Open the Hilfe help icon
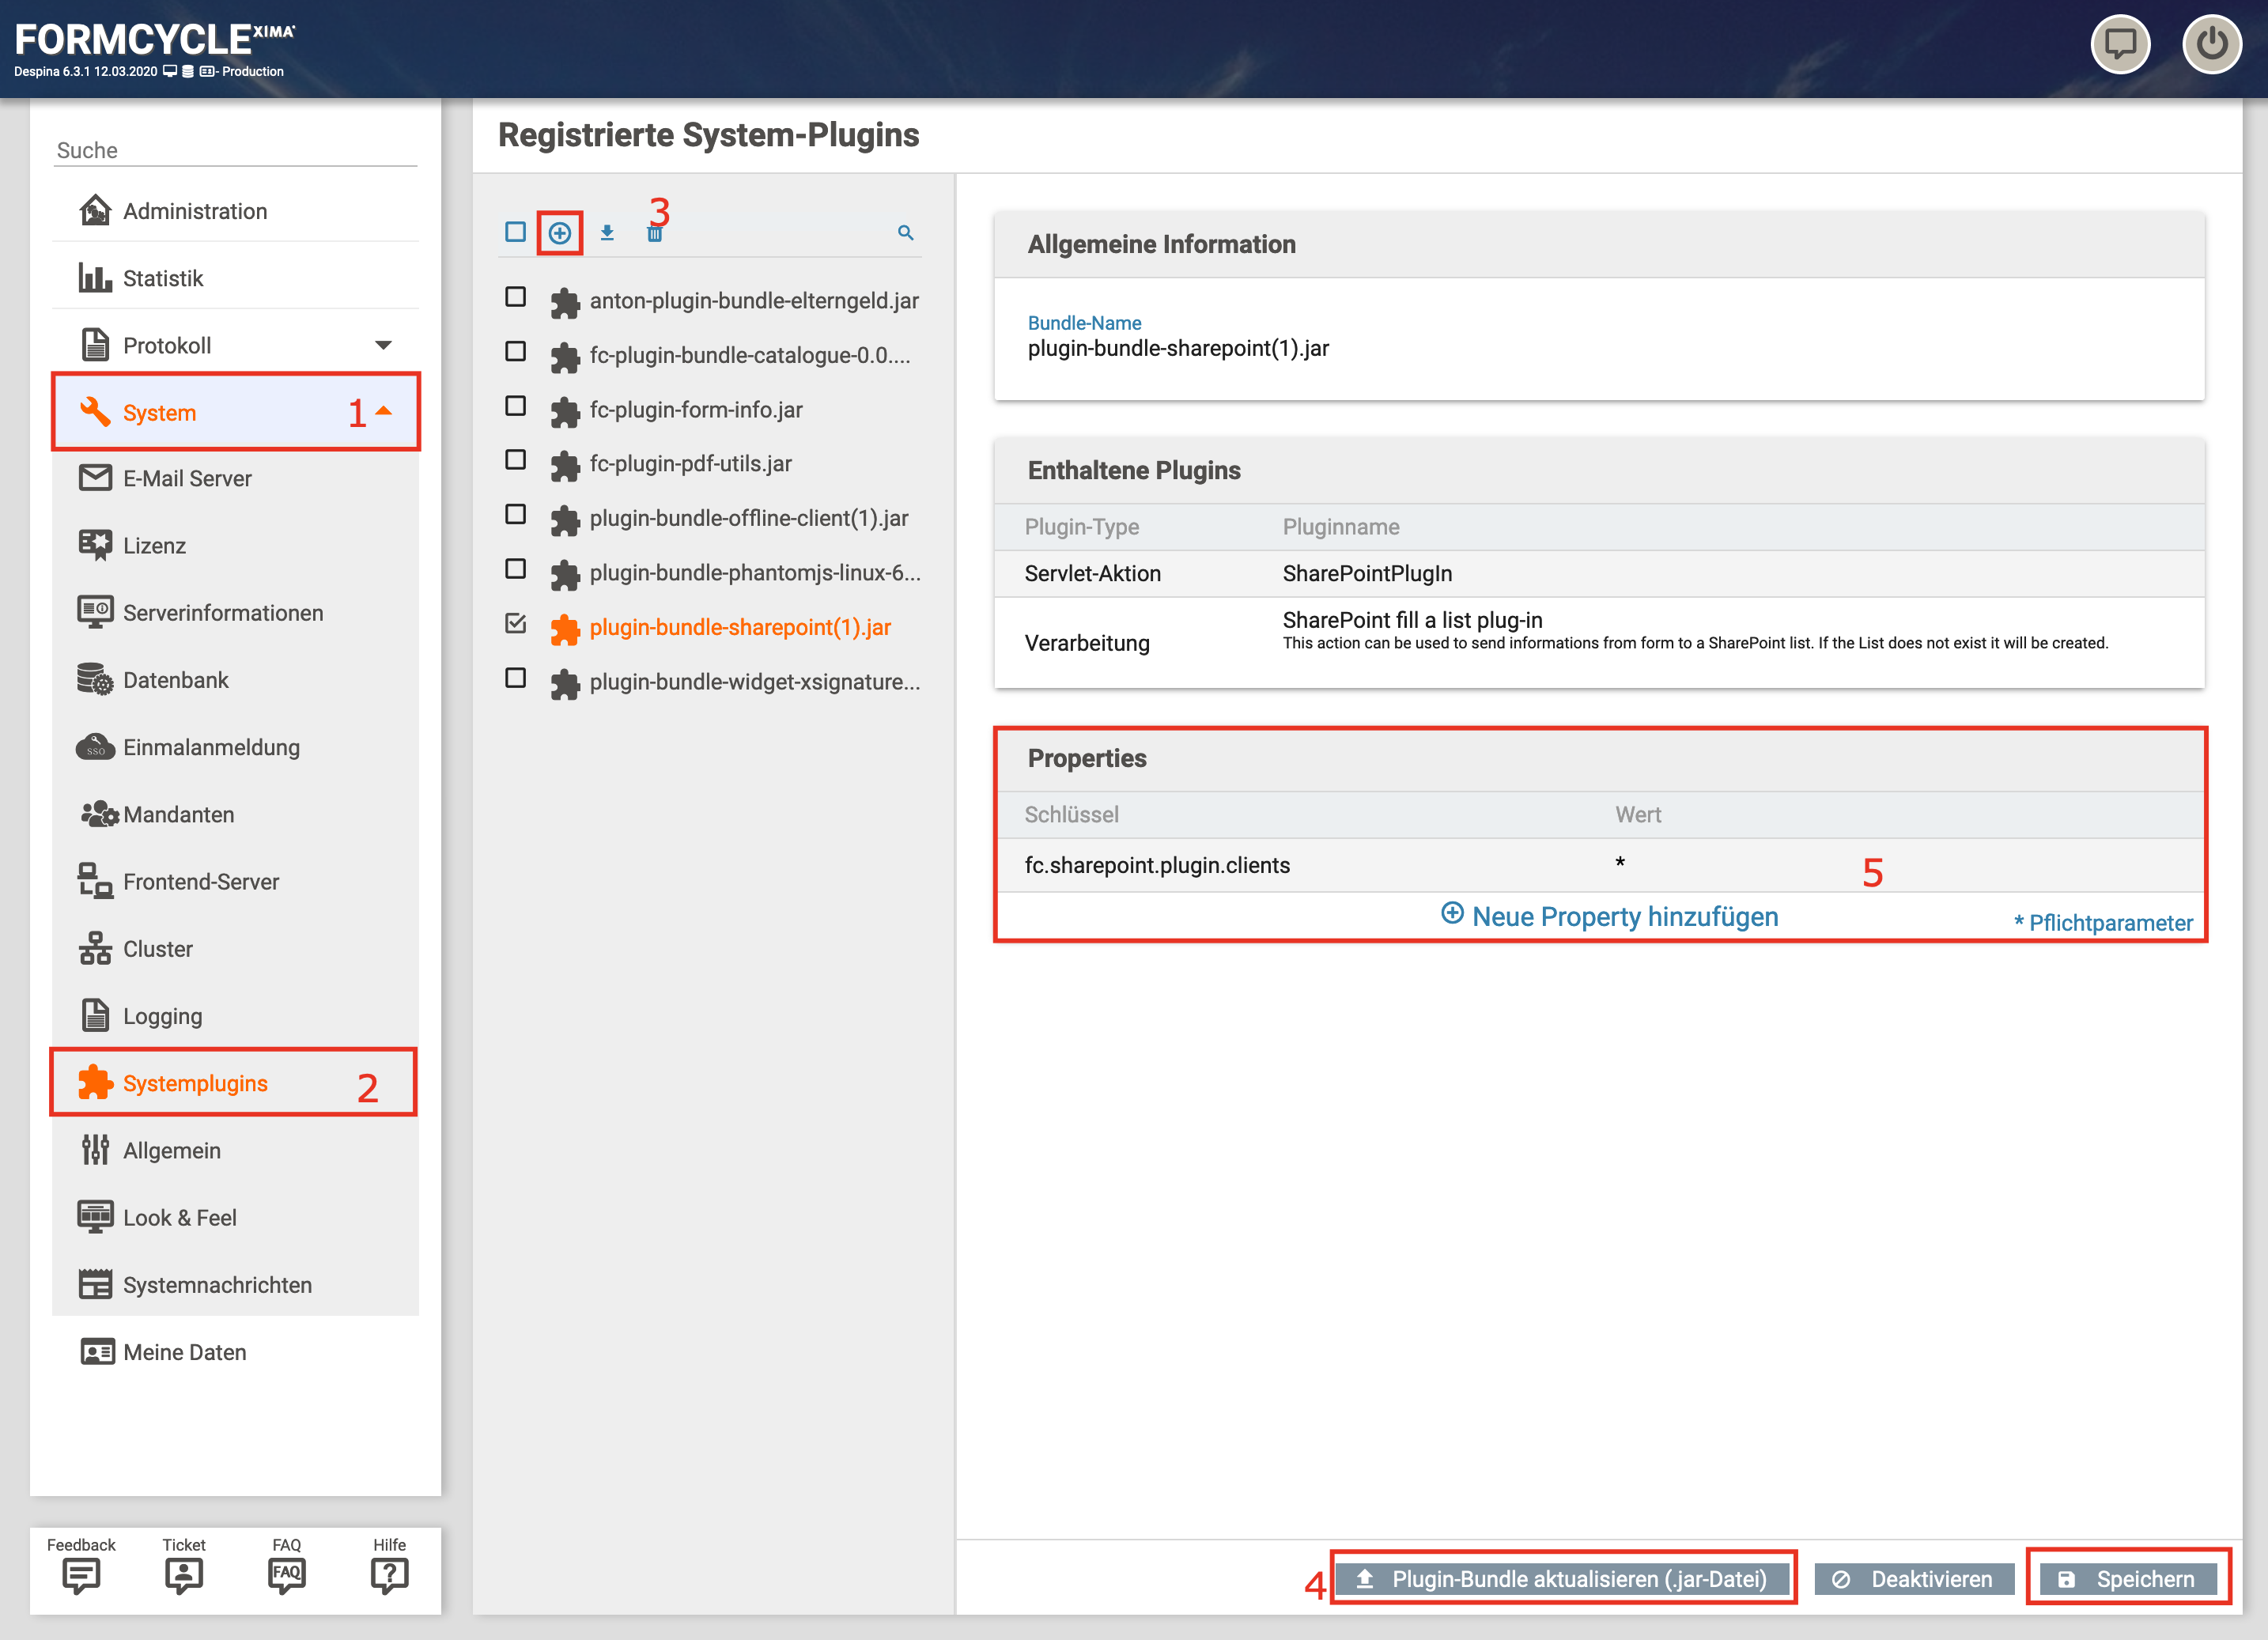The height and width of the screenshot is (1640, 2268). (x=389, y=1574)
